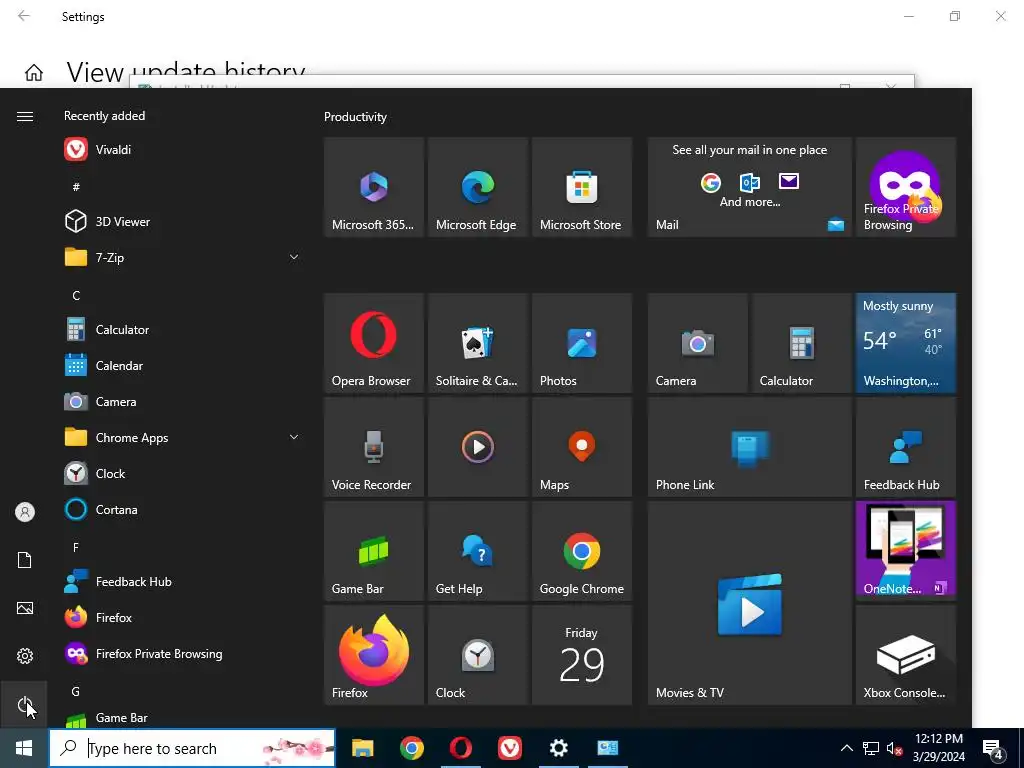Click the Power button in Start
The image size is (1024, 768).
click(x=25, y=704)
